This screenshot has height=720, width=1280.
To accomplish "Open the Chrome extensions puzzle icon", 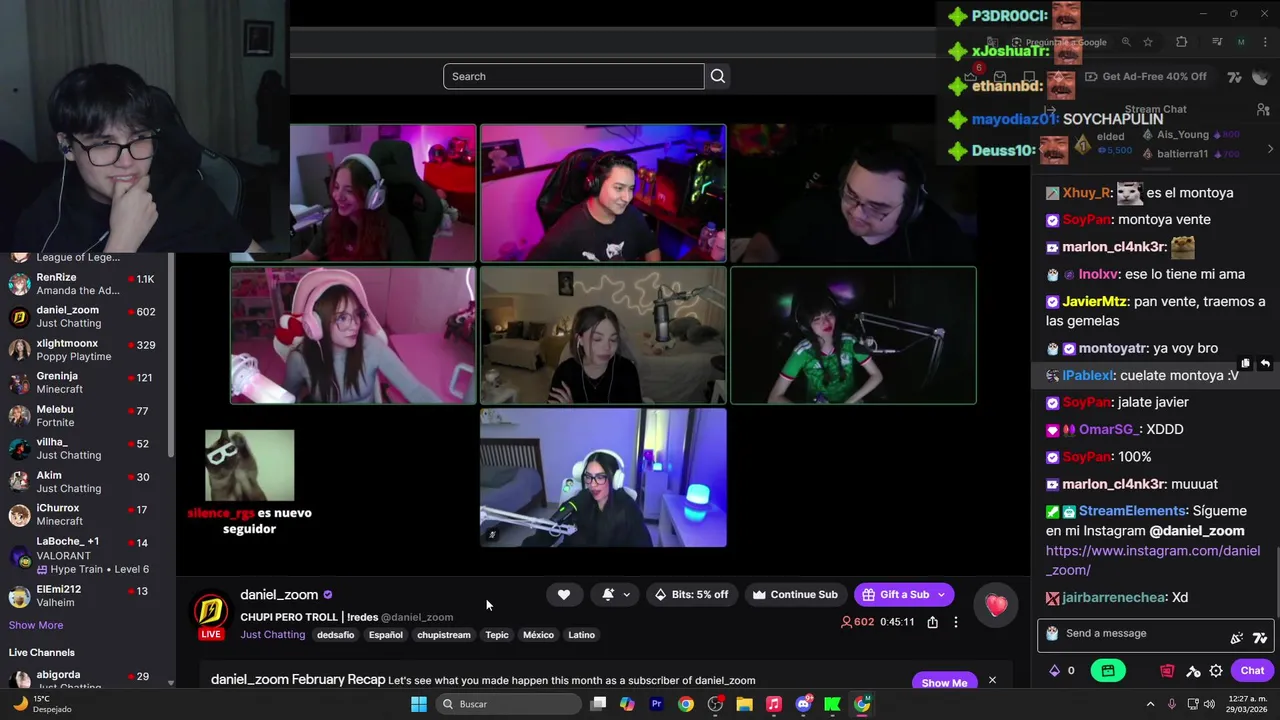I will click(1181, 42).
